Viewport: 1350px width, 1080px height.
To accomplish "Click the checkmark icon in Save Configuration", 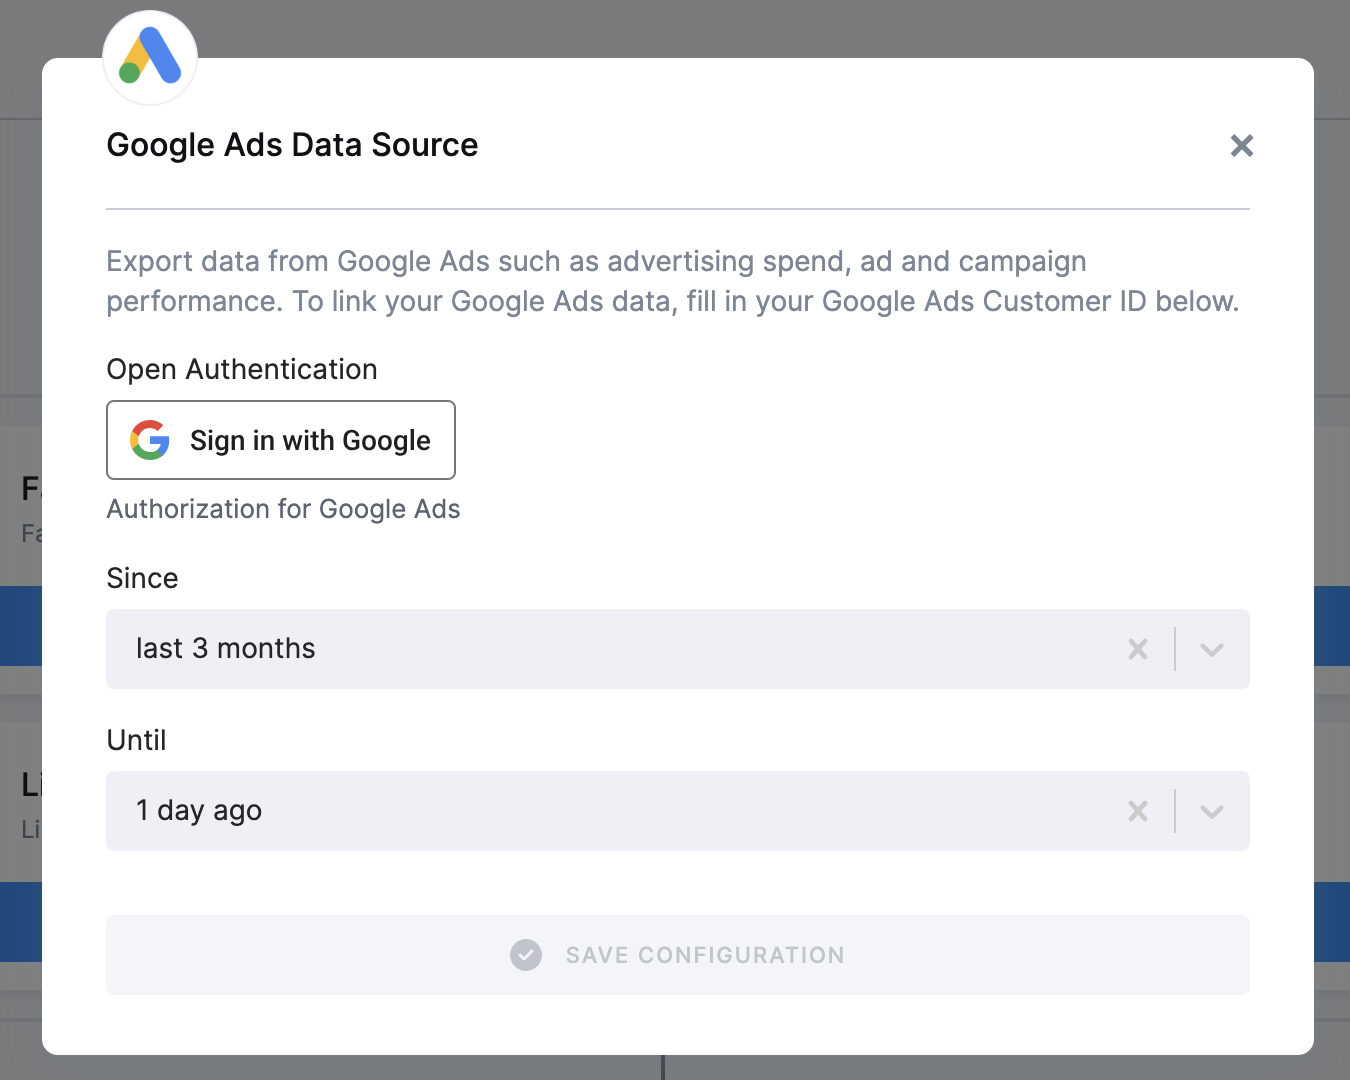I will tap(526, 955).
